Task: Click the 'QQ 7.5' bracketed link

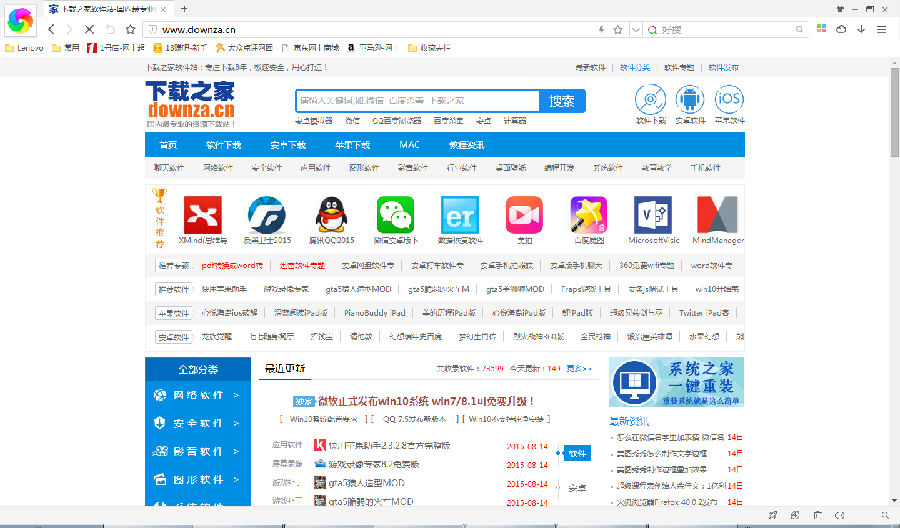Action: (x=414, y=419)
